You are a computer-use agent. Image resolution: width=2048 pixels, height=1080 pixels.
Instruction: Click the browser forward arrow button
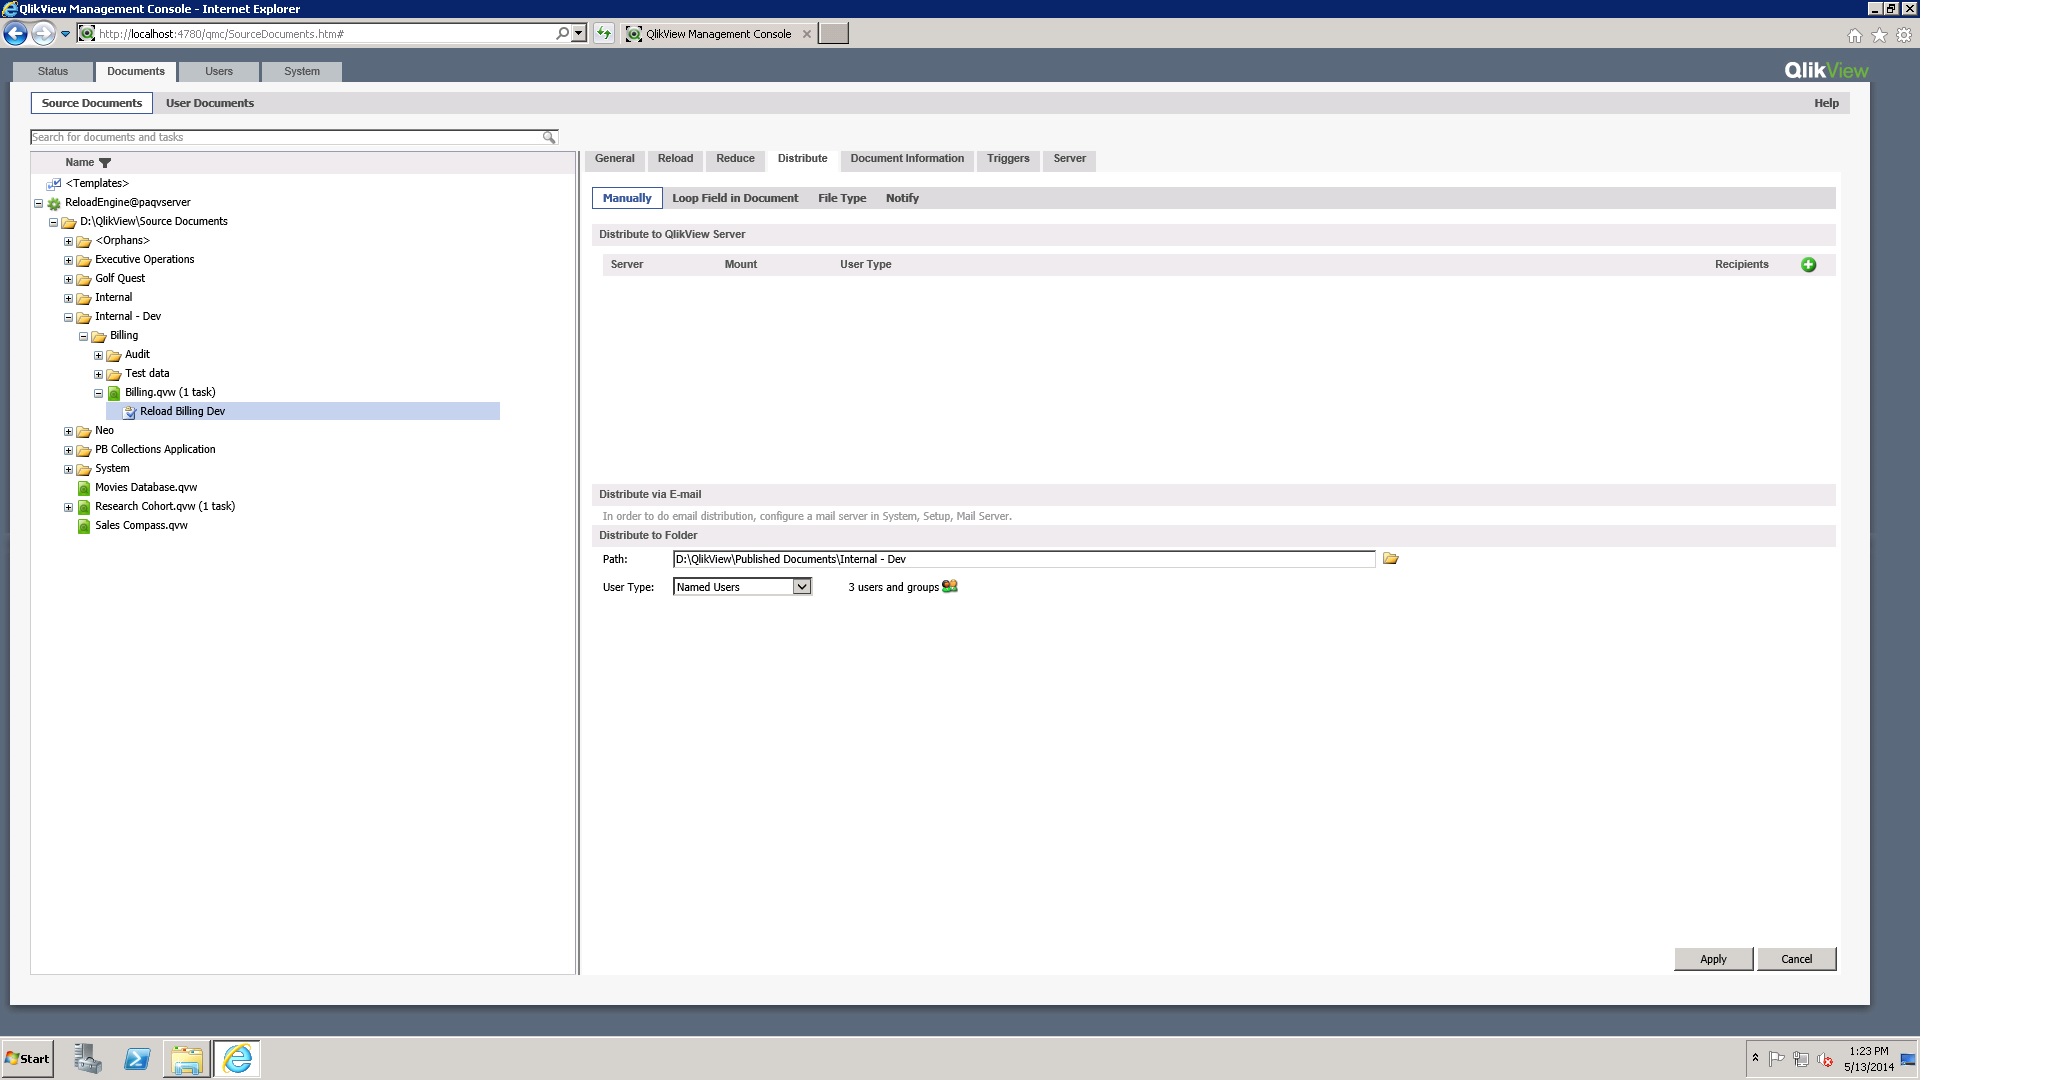42,34
